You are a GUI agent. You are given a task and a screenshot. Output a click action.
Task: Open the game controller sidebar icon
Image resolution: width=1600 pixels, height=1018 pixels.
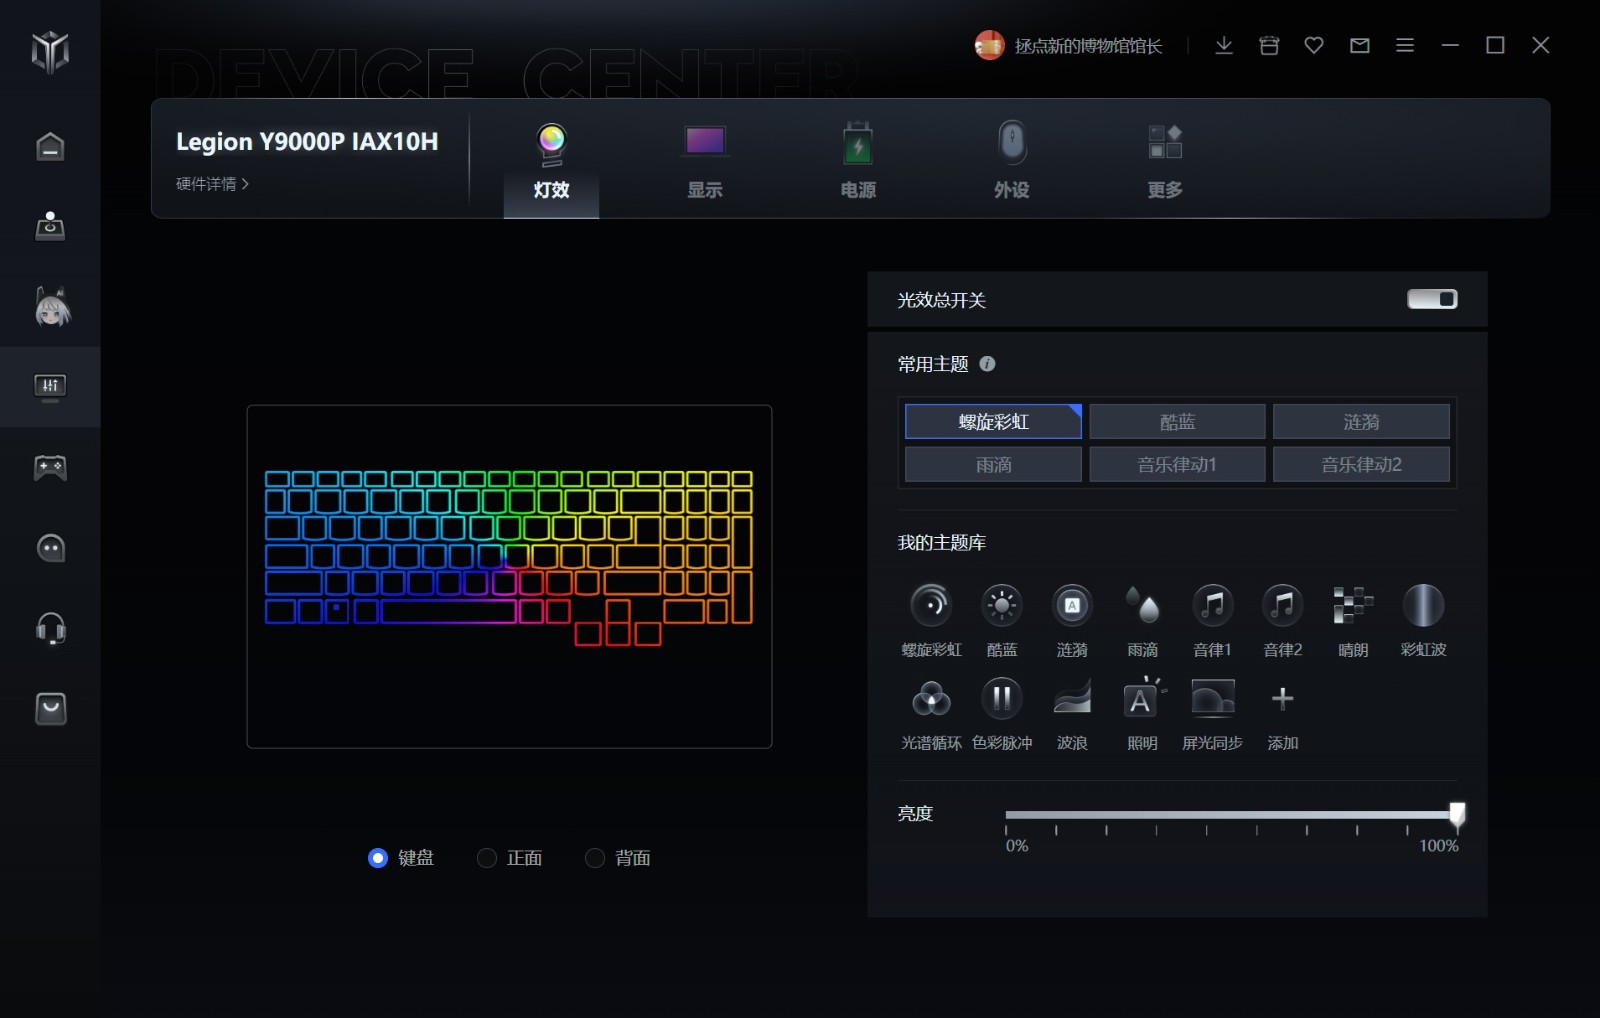click(x=50, y=467)
